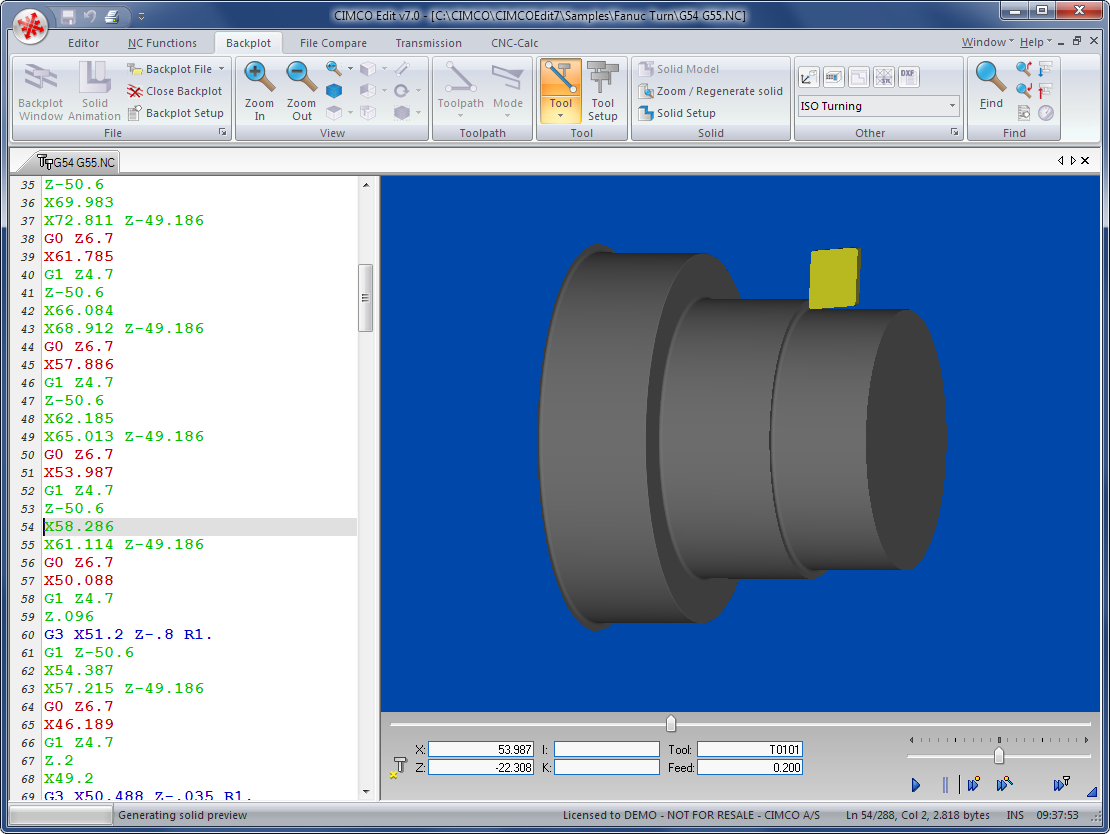Start the backplot simulation play button
Viewport: 1110px width, 834px height.
[x=915, y=784]
